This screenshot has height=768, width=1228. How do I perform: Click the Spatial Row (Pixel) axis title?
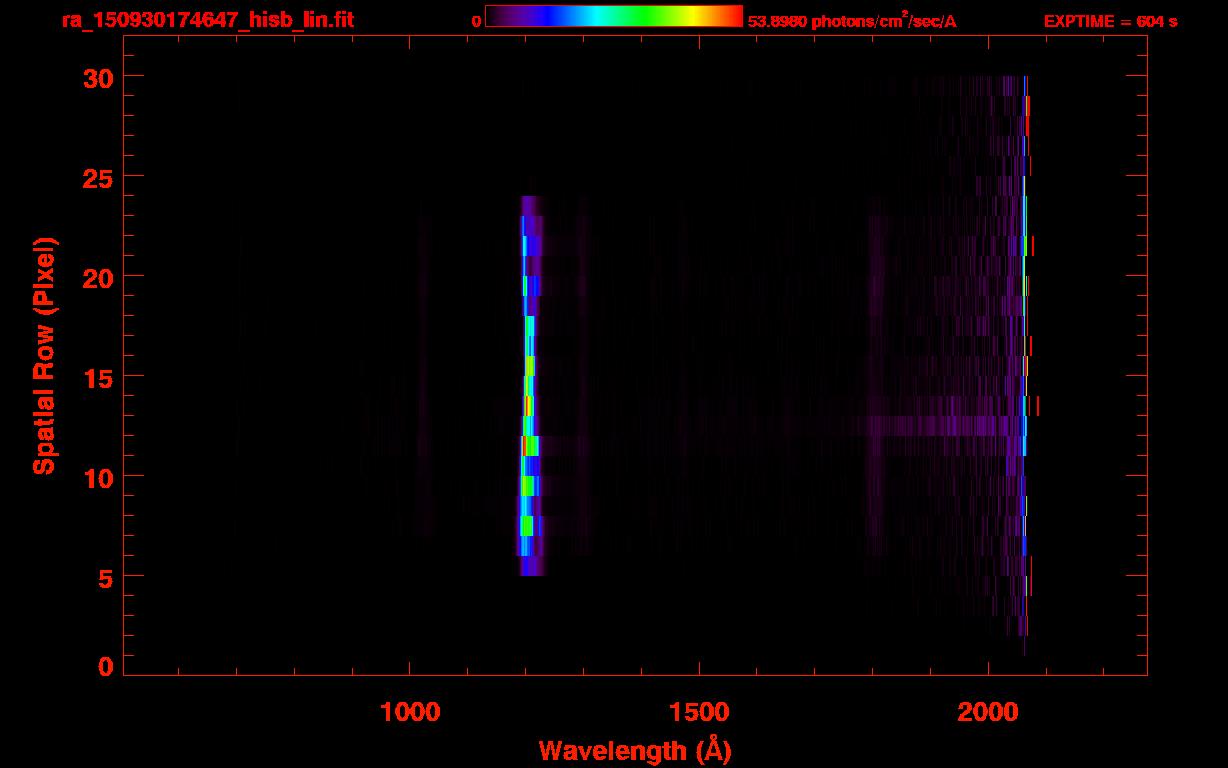(44, 355)
